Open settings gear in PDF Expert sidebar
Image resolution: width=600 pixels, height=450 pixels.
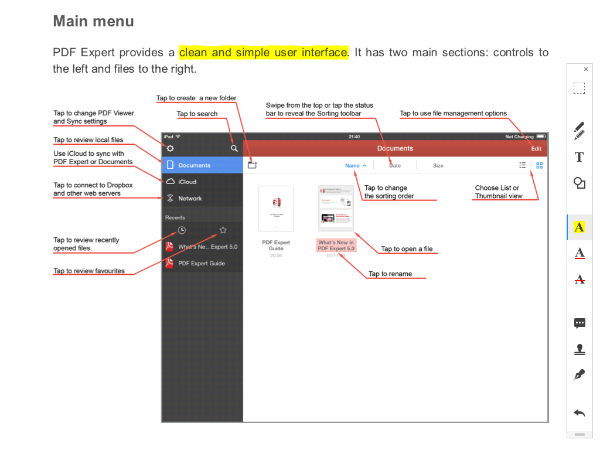tap(170, 148)
